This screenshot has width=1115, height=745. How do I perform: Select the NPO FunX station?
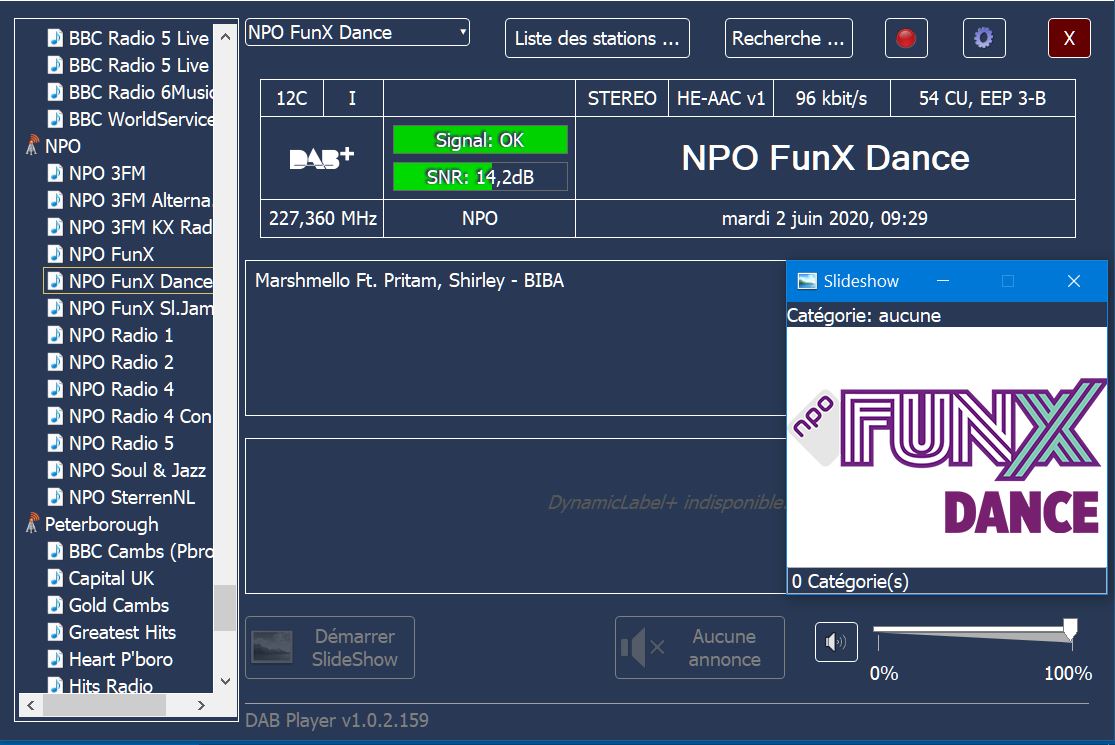pyautogui.click(x=112, y=254)
